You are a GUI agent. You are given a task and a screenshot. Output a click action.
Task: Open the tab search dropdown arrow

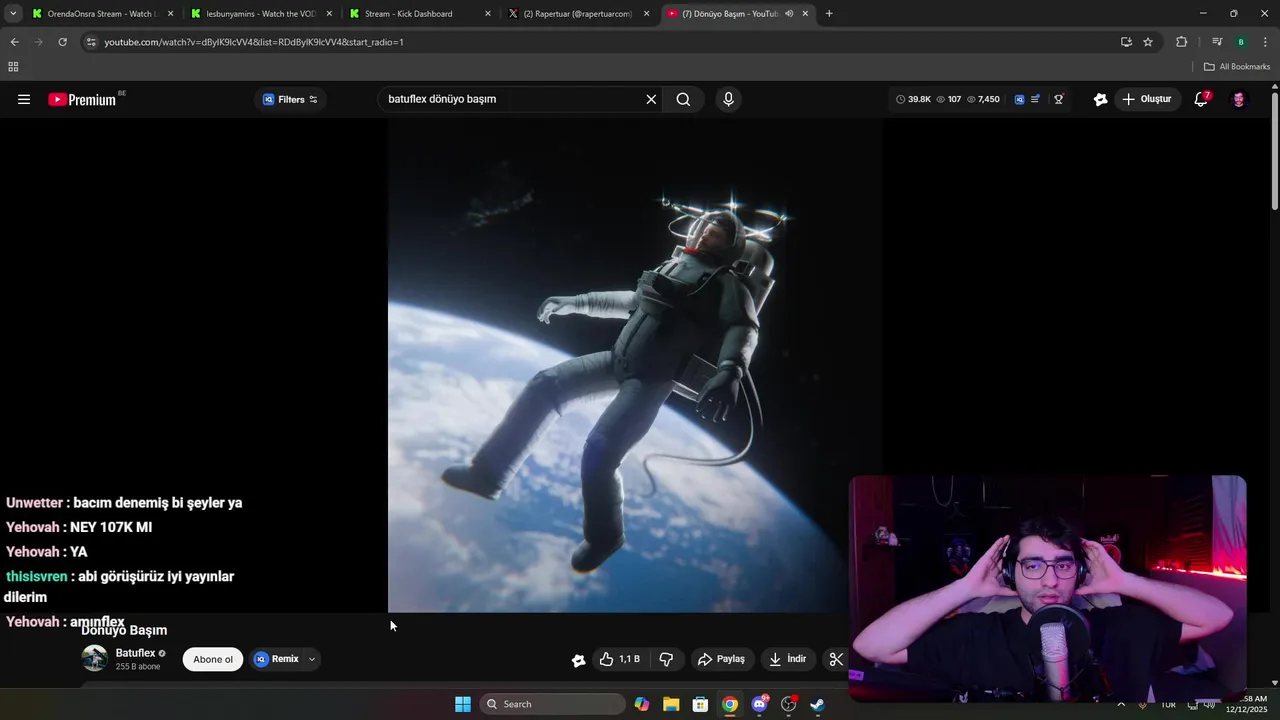(x=13, y=14)
